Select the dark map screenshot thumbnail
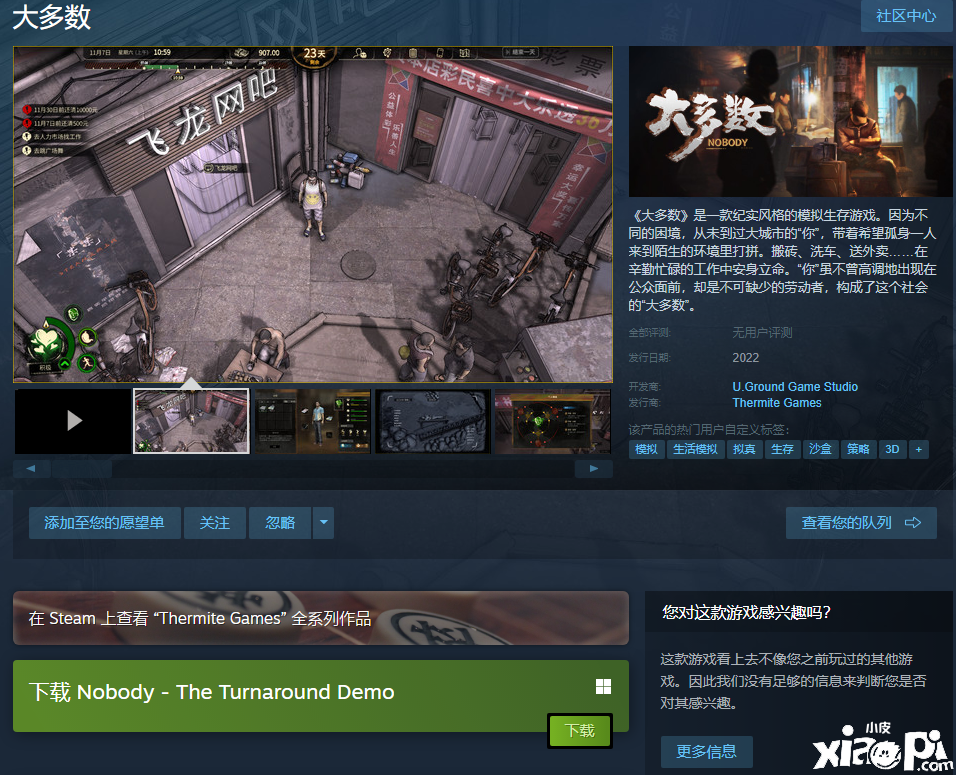Viewport: 956px width, 775px height. coord(433,421)
